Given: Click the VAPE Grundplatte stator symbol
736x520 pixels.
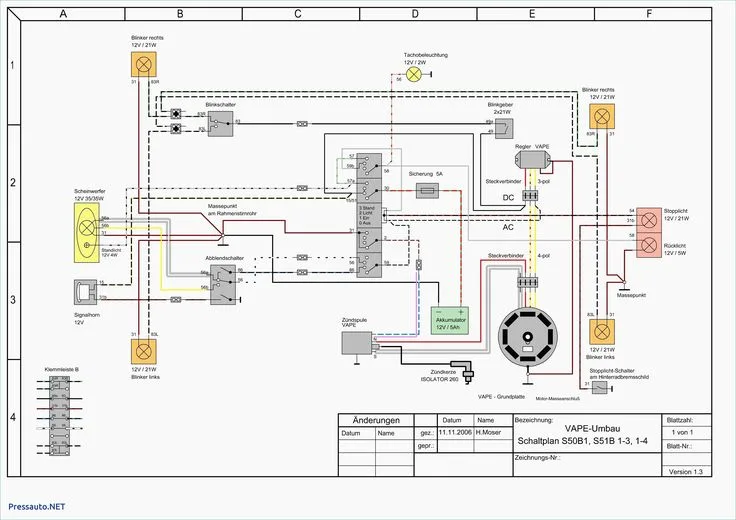Looking at the screenshot, I should 528,336.
